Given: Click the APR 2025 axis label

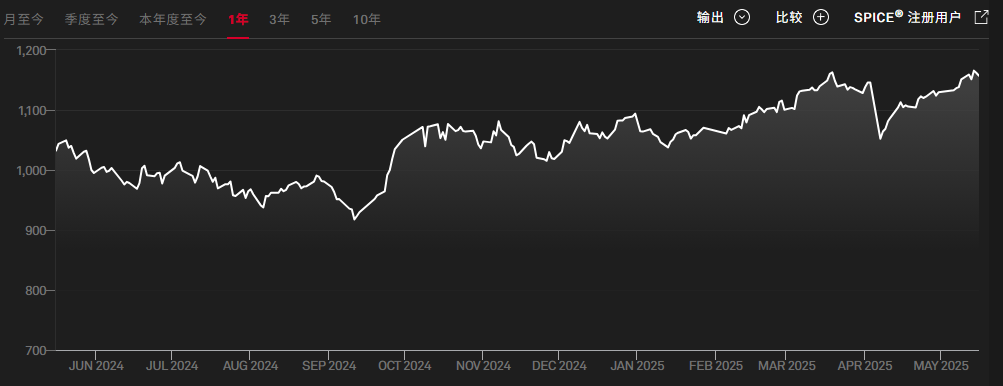Looking at the screenshot, I should tap(864, 366).
